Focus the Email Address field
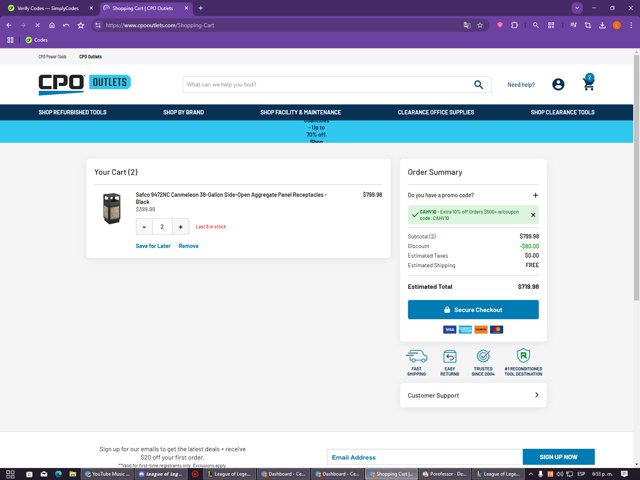The height and width of the screenshot is (480, 640). point(424,457)
